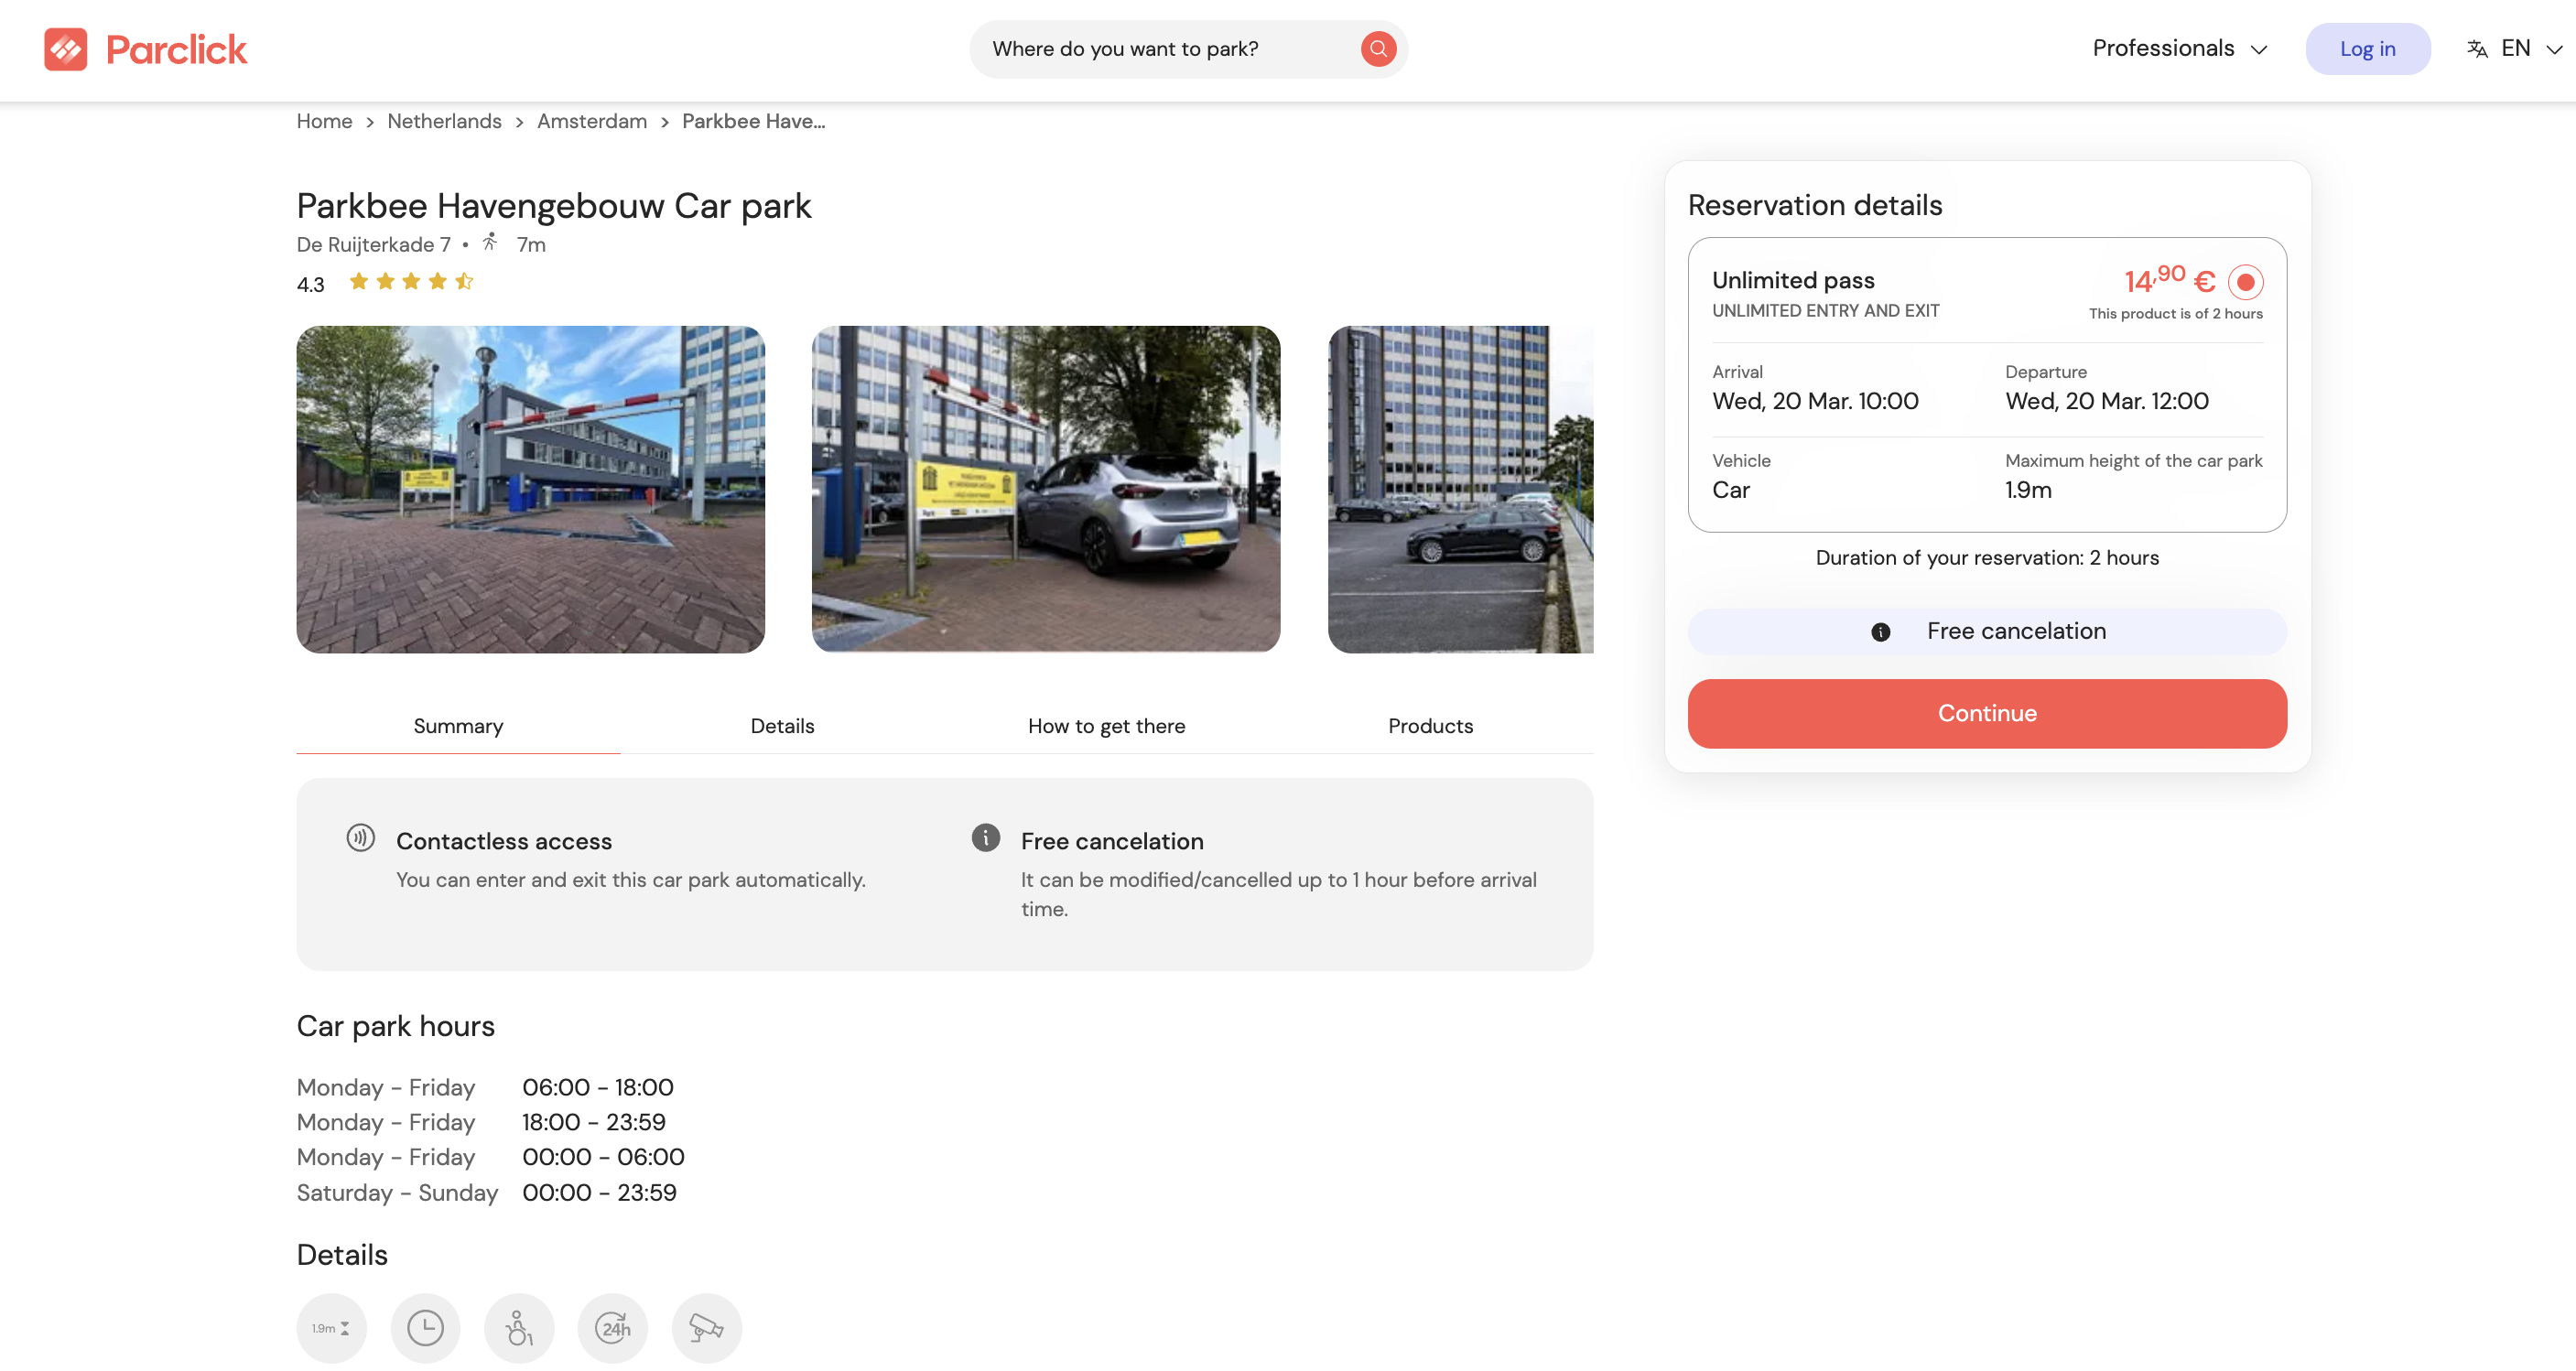The width and height of the screenshot is (2576, 1371).
Task: Click the Continue button
Action: point(1986,713)
